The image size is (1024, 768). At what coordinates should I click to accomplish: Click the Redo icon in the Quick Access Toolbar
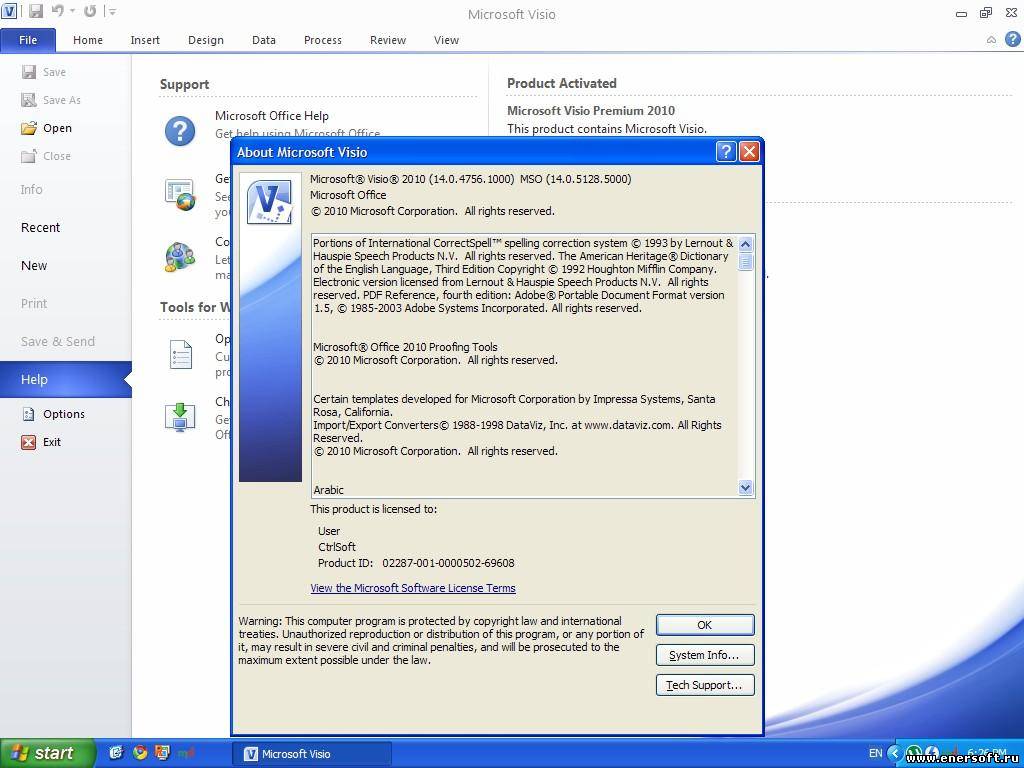pos(90,11)
